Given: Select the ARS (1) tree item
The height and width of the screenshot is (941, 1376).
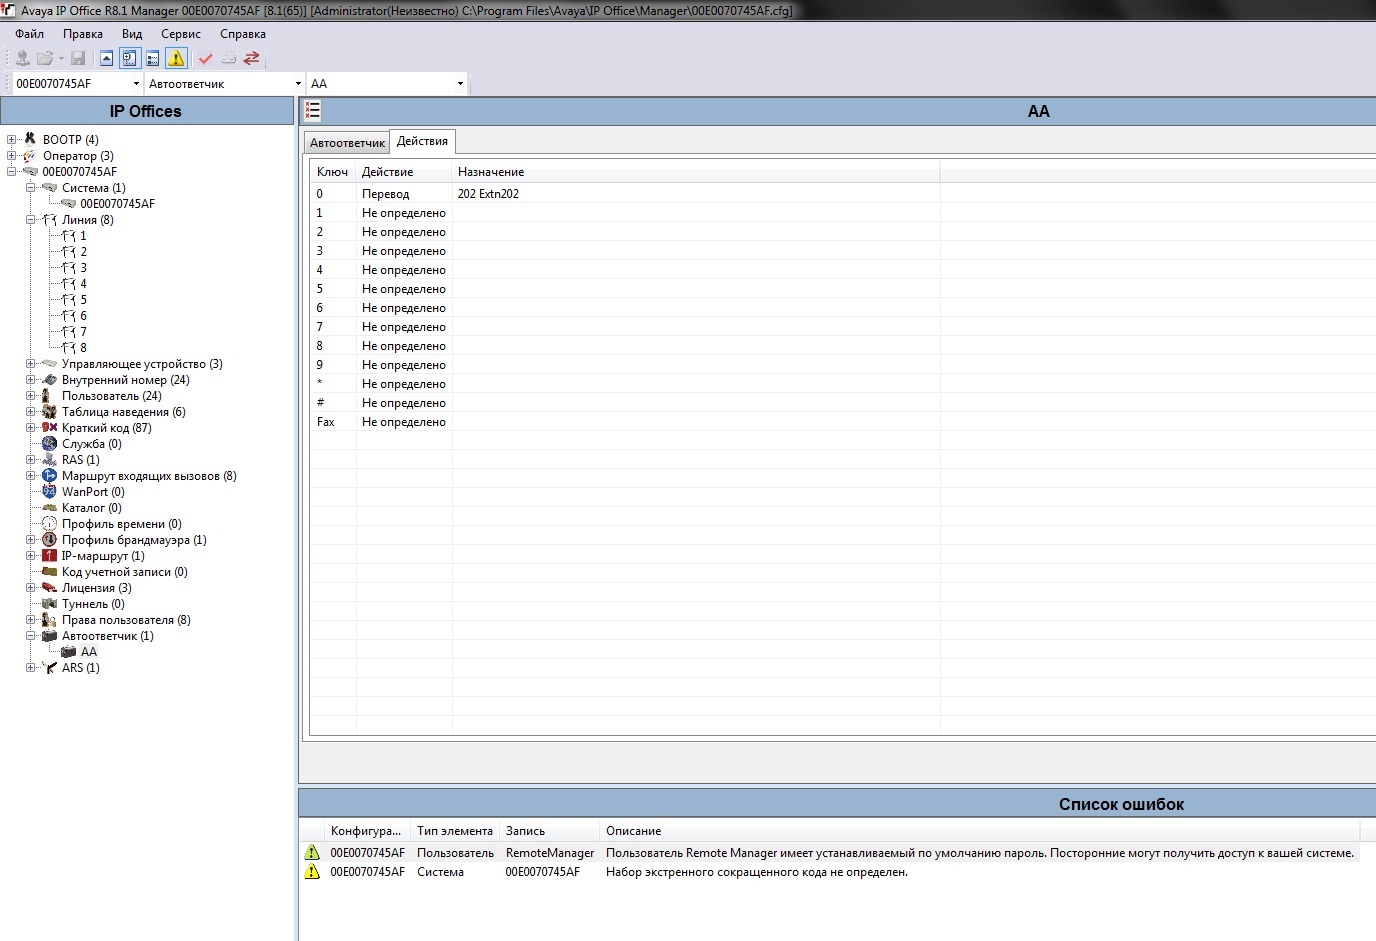Looking at the screenshot, I should tap(80, 668).
